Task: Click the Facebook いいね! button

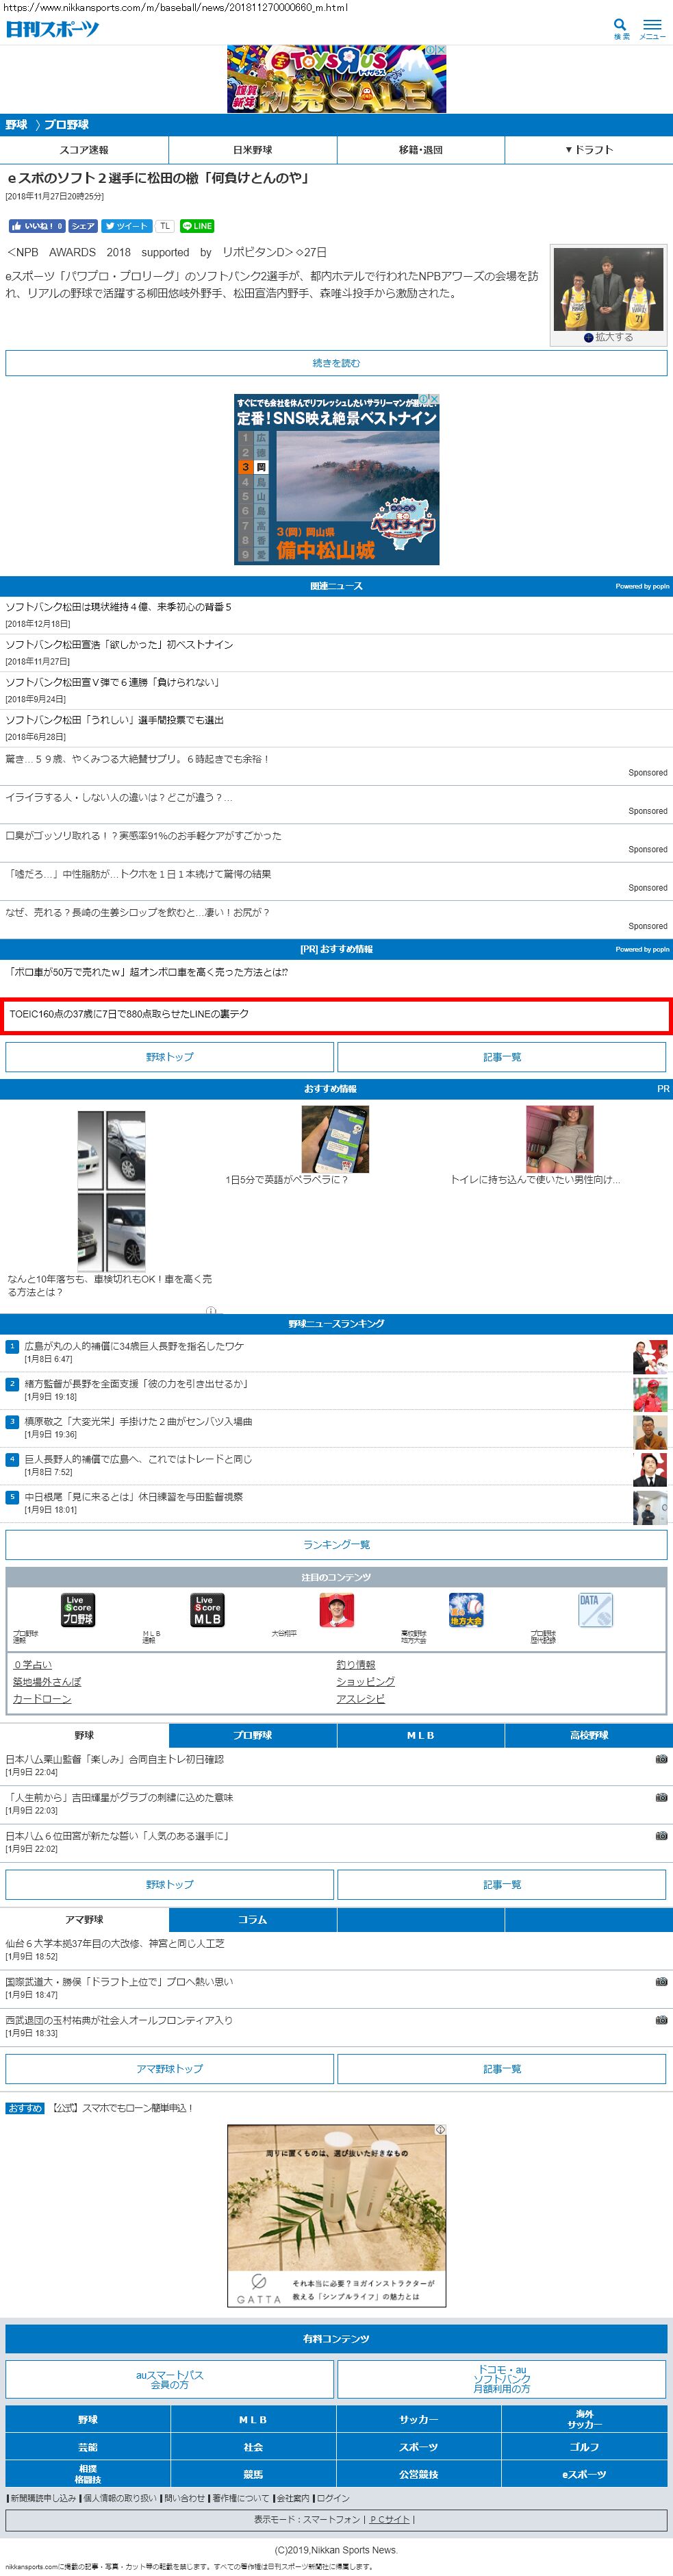Action: point(37,226)
